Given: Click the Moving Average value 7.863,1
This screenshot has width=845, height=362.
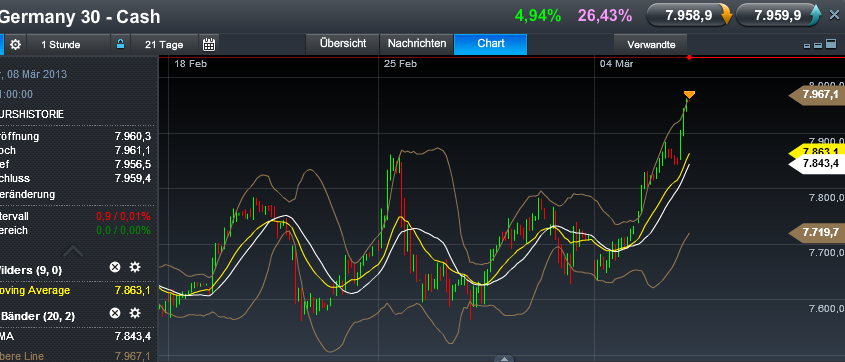Looking at the screenshot, I should click(132, 291).
